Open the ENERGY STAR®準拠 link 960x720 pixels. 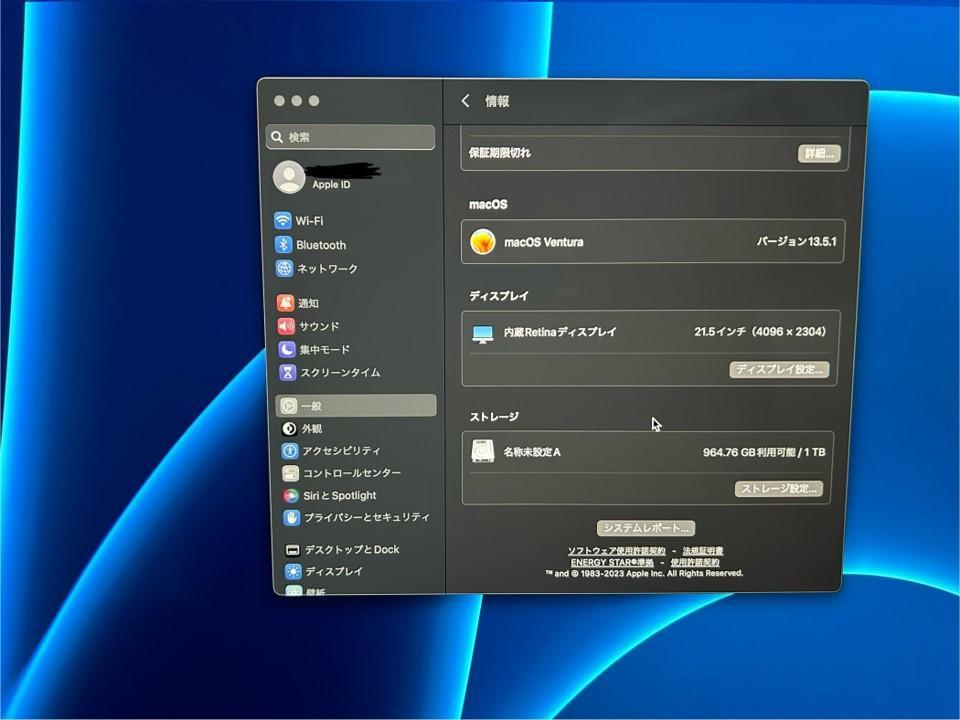(612, 562)
